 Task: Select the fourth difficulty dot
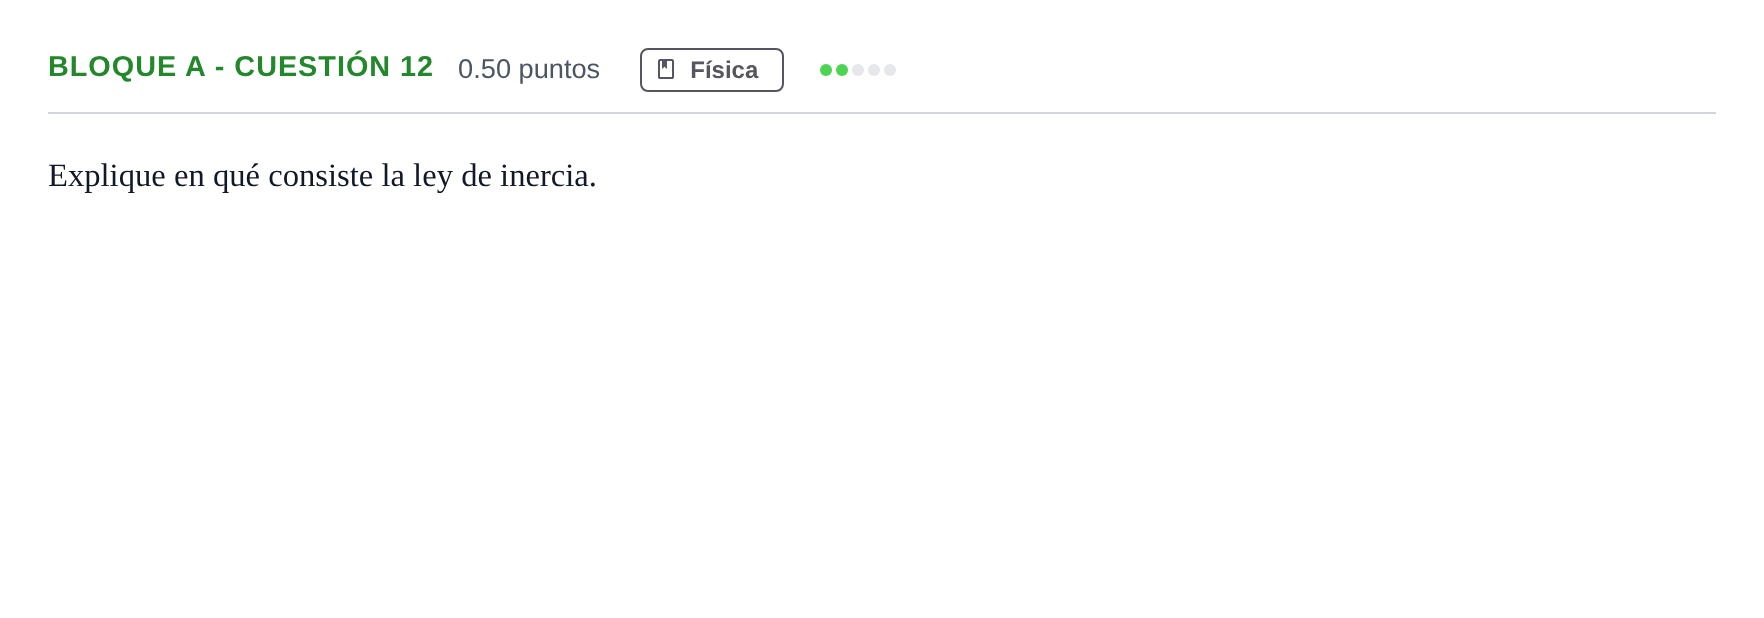pyautogui.click(x=874, y=70)
